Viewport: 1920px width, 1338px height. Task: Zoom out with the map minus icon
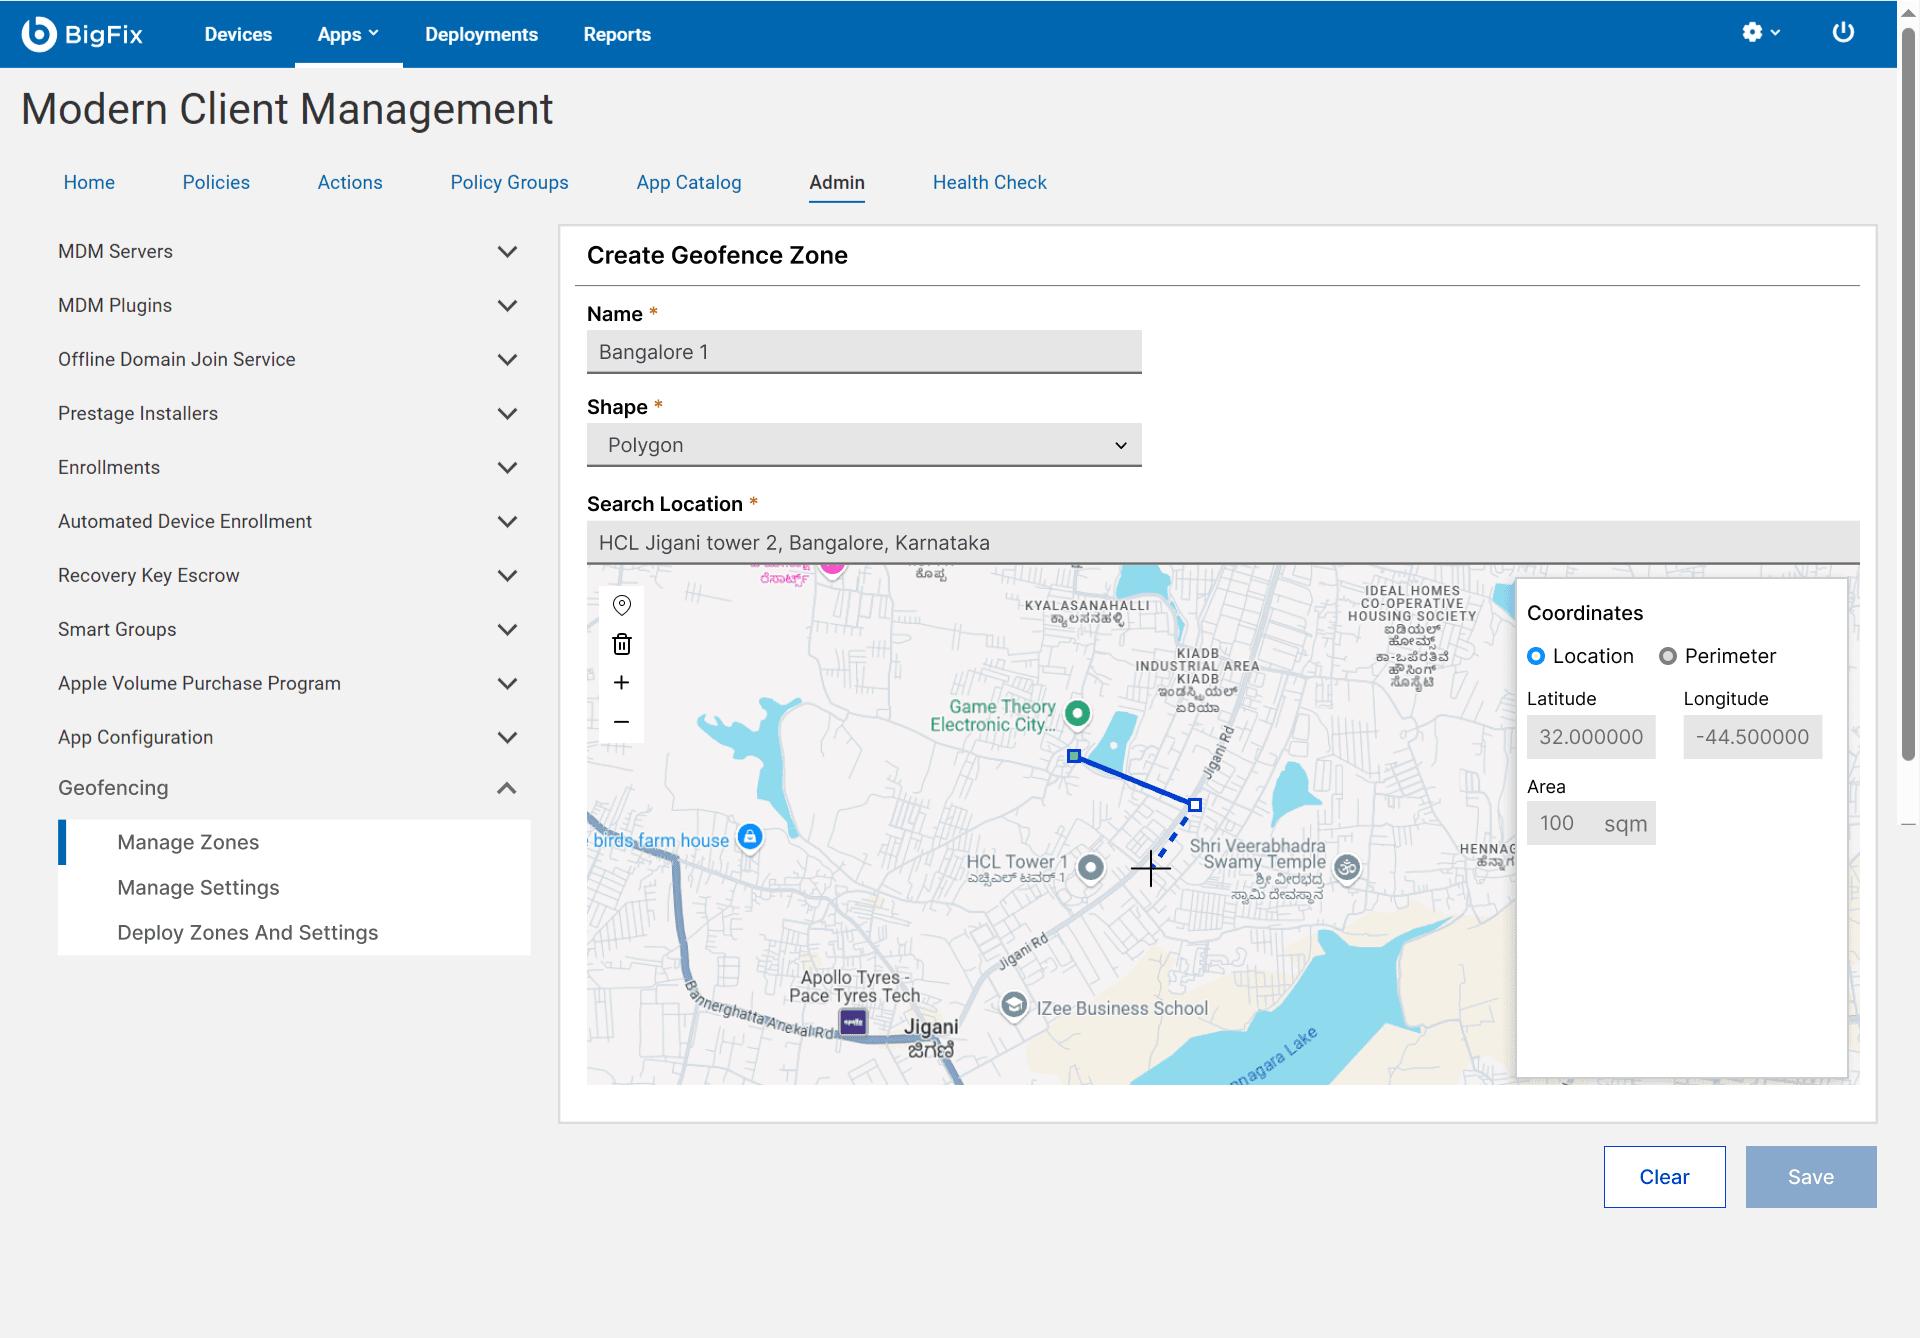coord(621,721)
